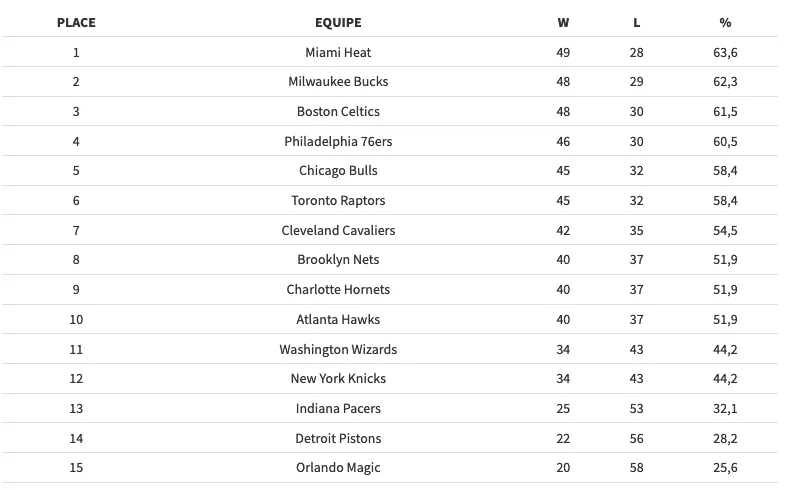Select Chicago Bulls in the standings
The height and width of the screenshot is (490, 786).
point(338,171)
